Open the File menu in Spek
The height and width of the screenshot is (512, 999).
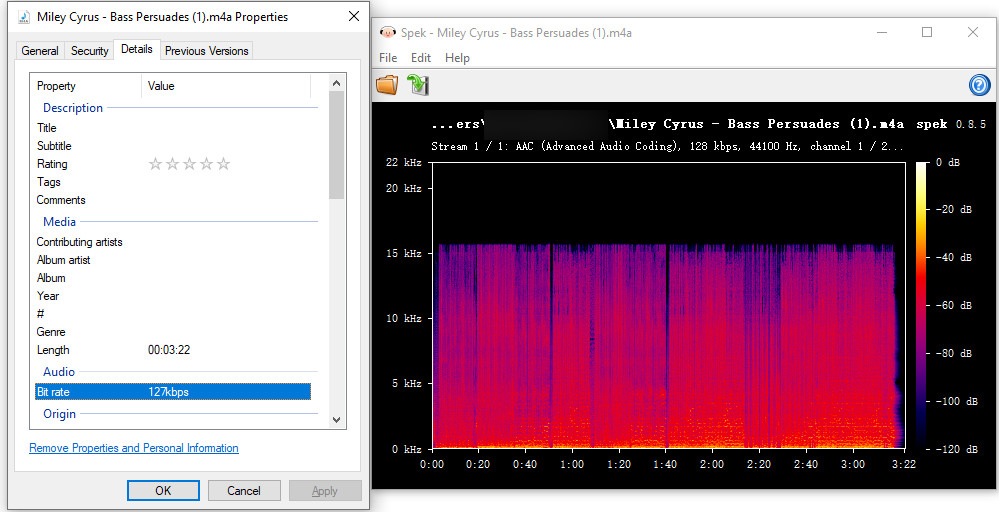coord(388,58)
